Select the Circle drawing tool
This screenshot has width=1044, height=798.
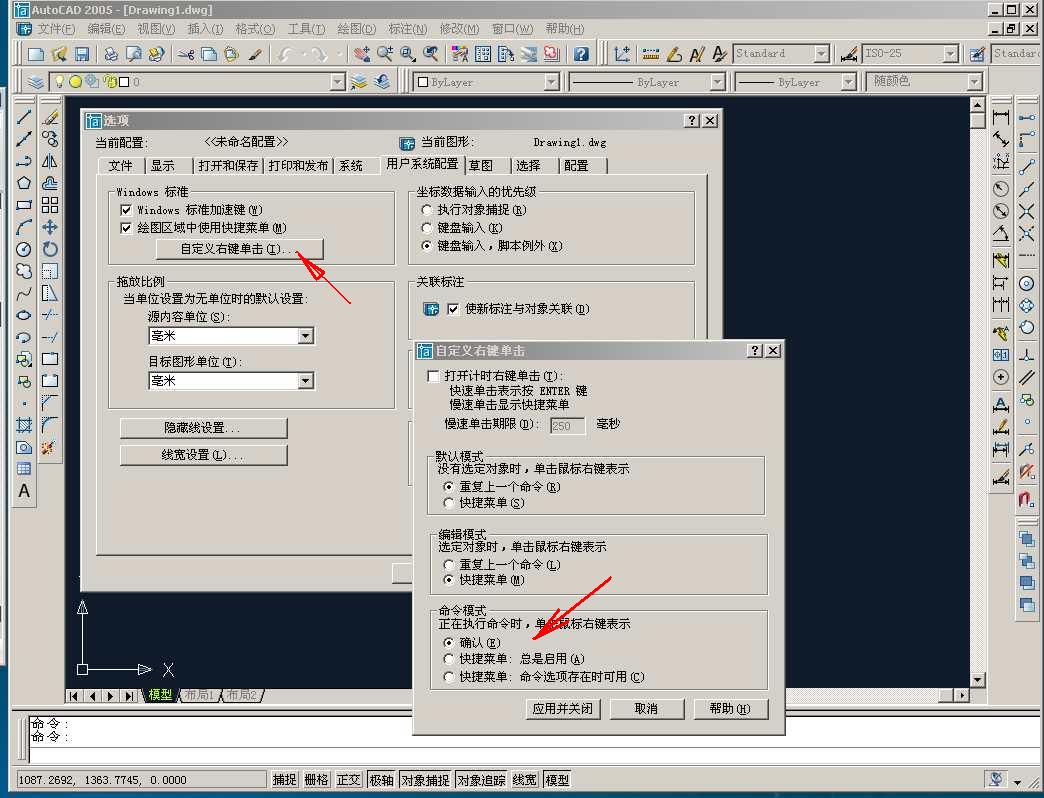[x=24, y=250]
